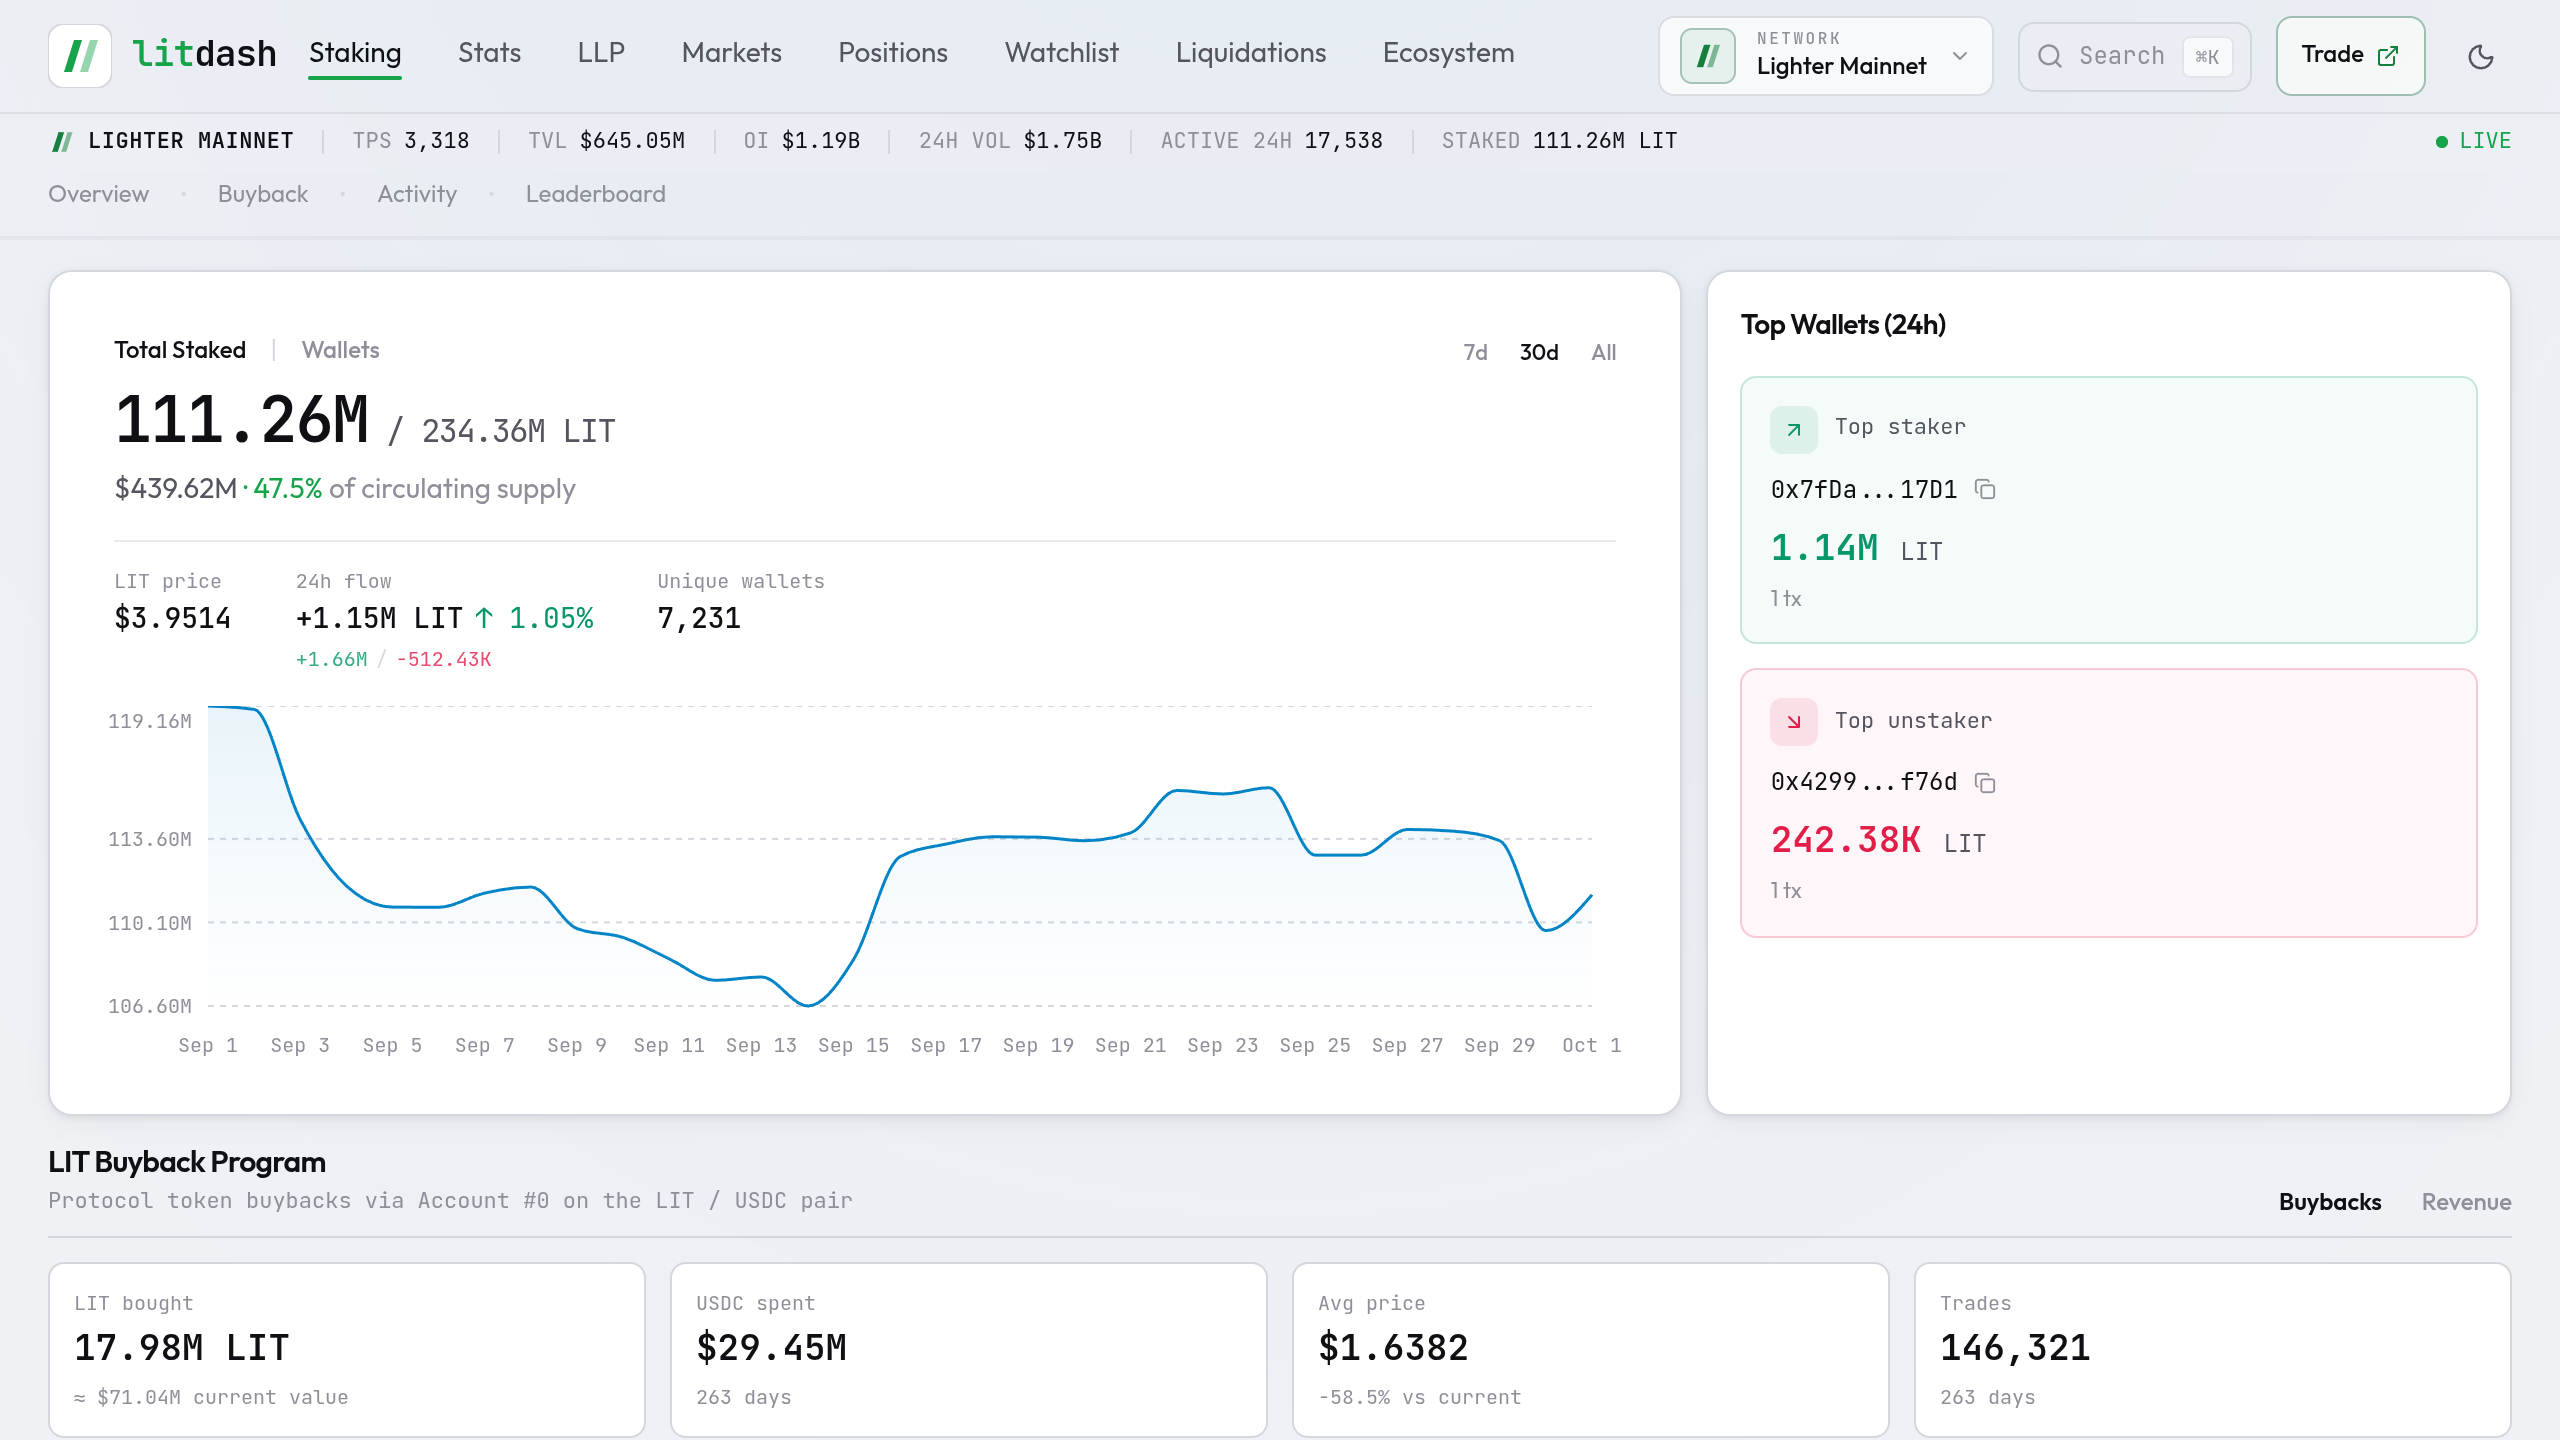Click the 24H VOL $1.75B stat
This screenshot has height=1440, width=2560.
tap(1010, 141)
